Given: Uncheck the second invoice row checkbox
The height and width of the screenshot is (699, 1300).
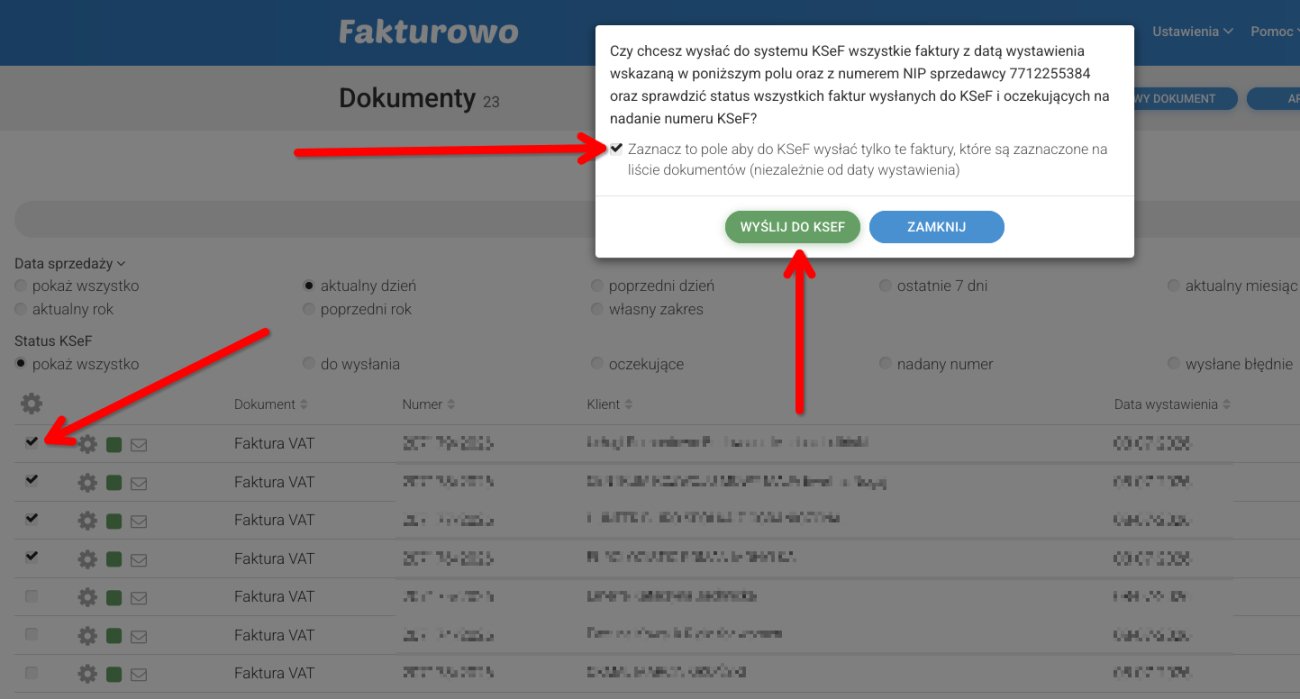Looking at the screenshot, I should click(31, 480).
